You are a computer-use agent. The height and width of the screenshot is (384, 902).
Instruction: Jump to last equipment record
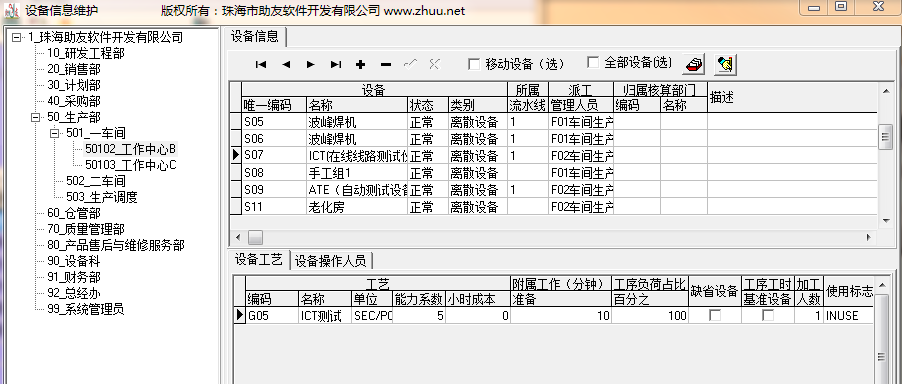(x=336, y=64)
